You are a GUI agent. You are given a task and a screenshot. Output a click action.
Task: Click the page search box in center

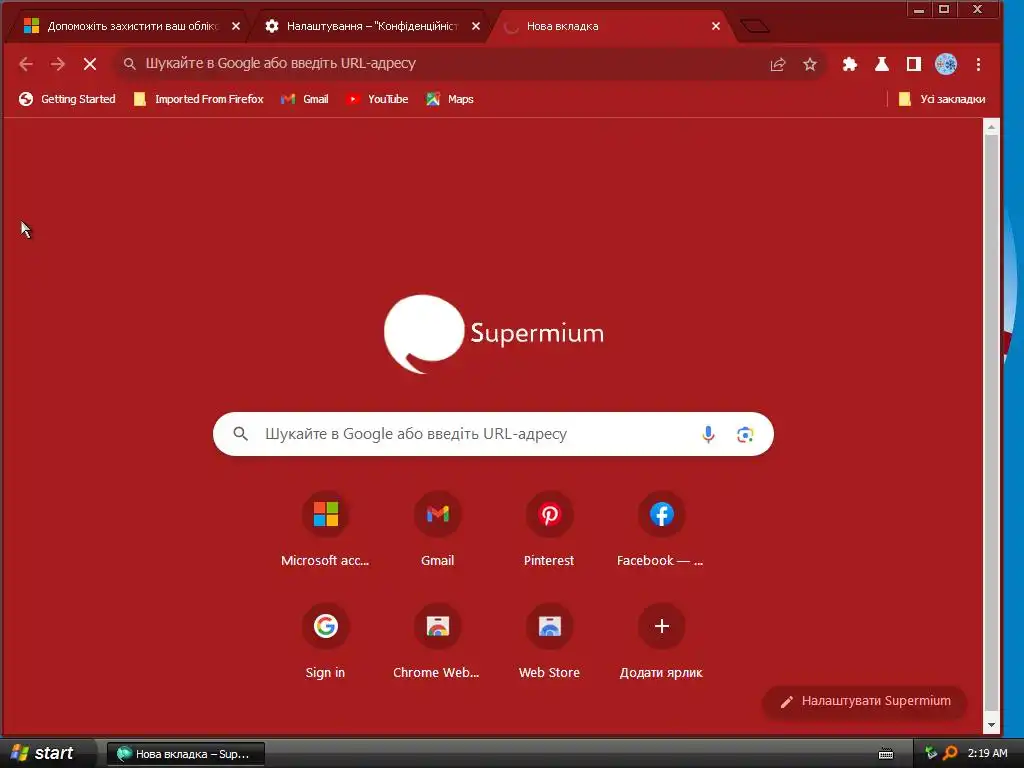pos(493,434)
